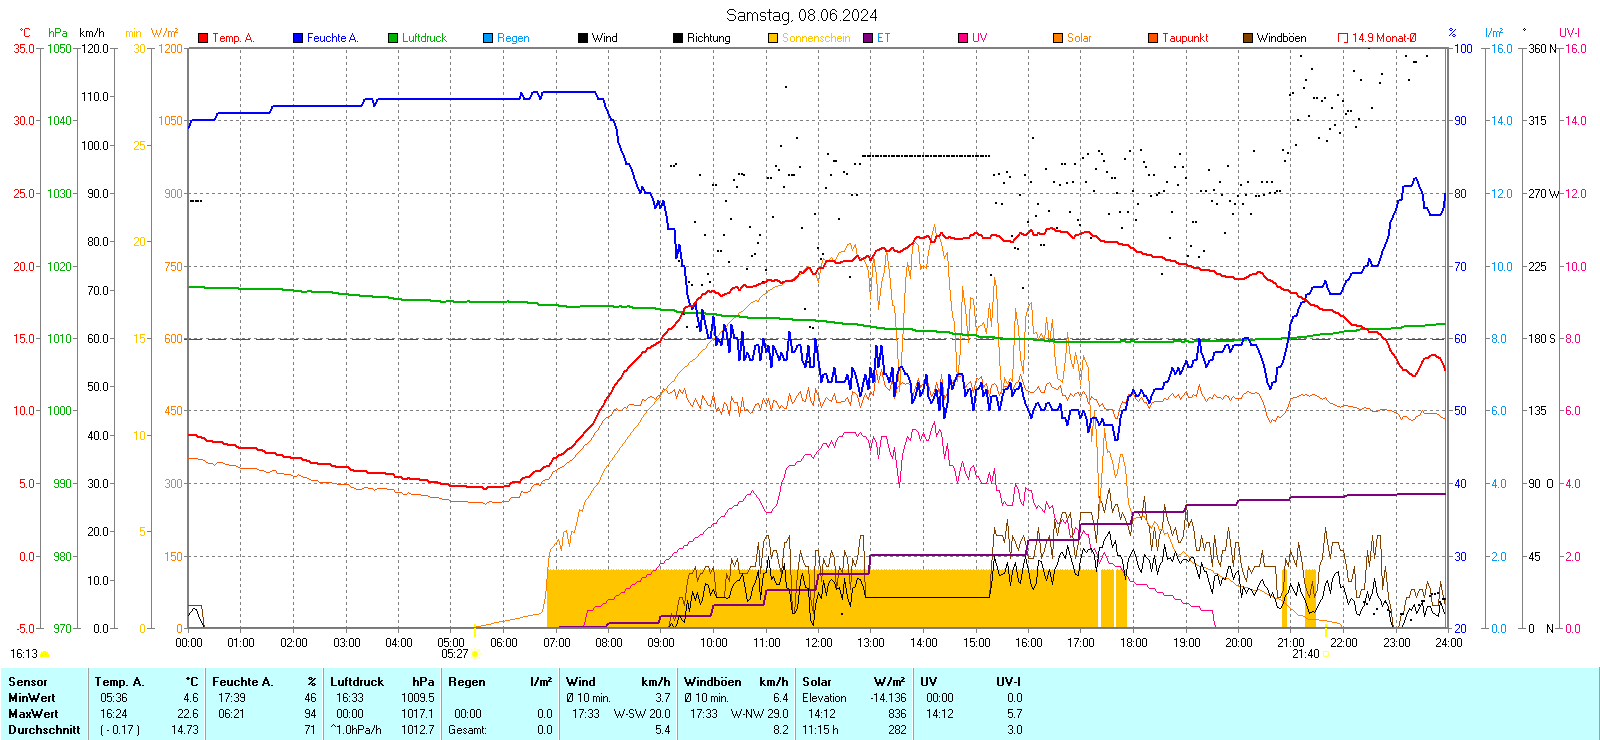Click the MaxWert row label
Screen dimensions: 1600x740
[33, 714]
